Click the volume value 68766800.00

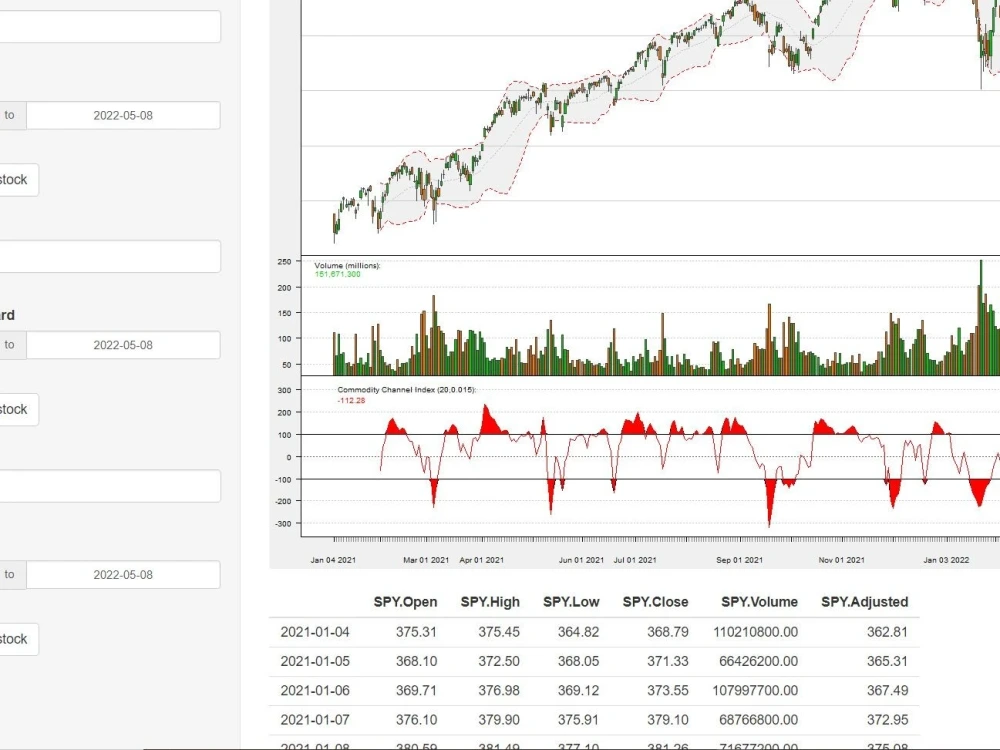click(758, 720)
